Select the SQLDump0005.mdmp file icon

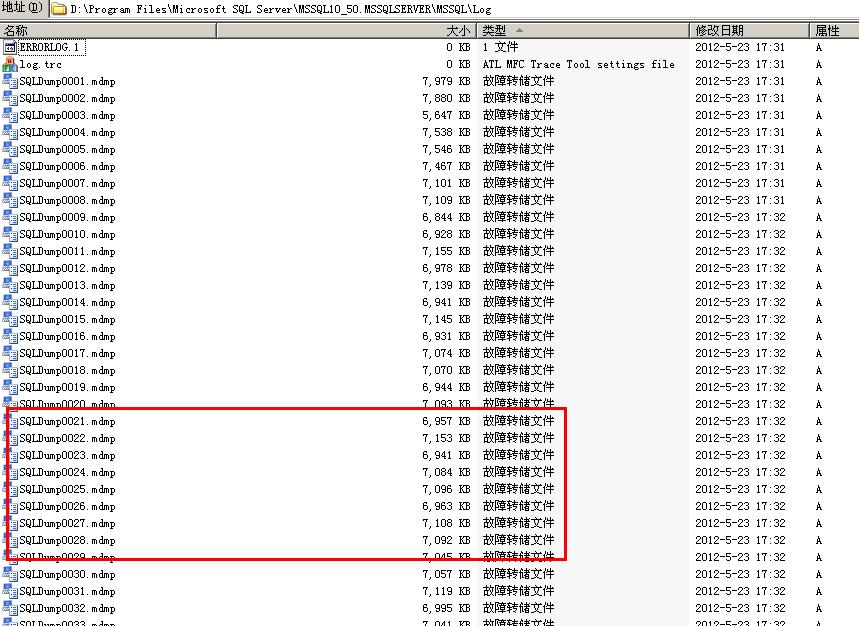pyautogui.click(x=10, y=150)
